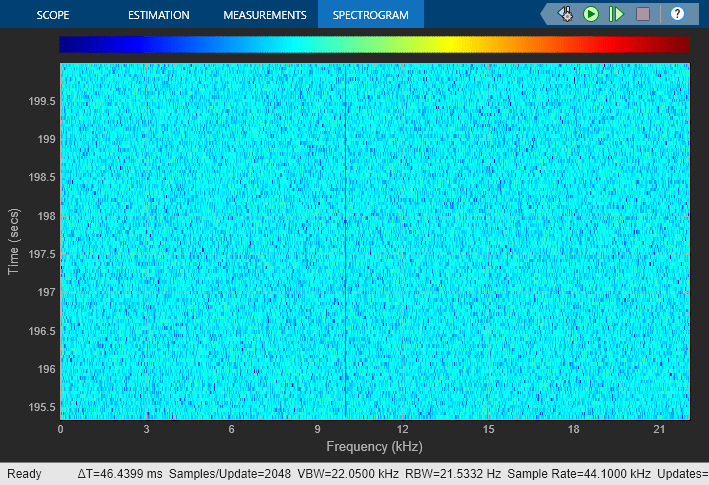709x485 pixels.
Task: Open the MEASUREMENTS tab
Action: (x=265, y=15)
